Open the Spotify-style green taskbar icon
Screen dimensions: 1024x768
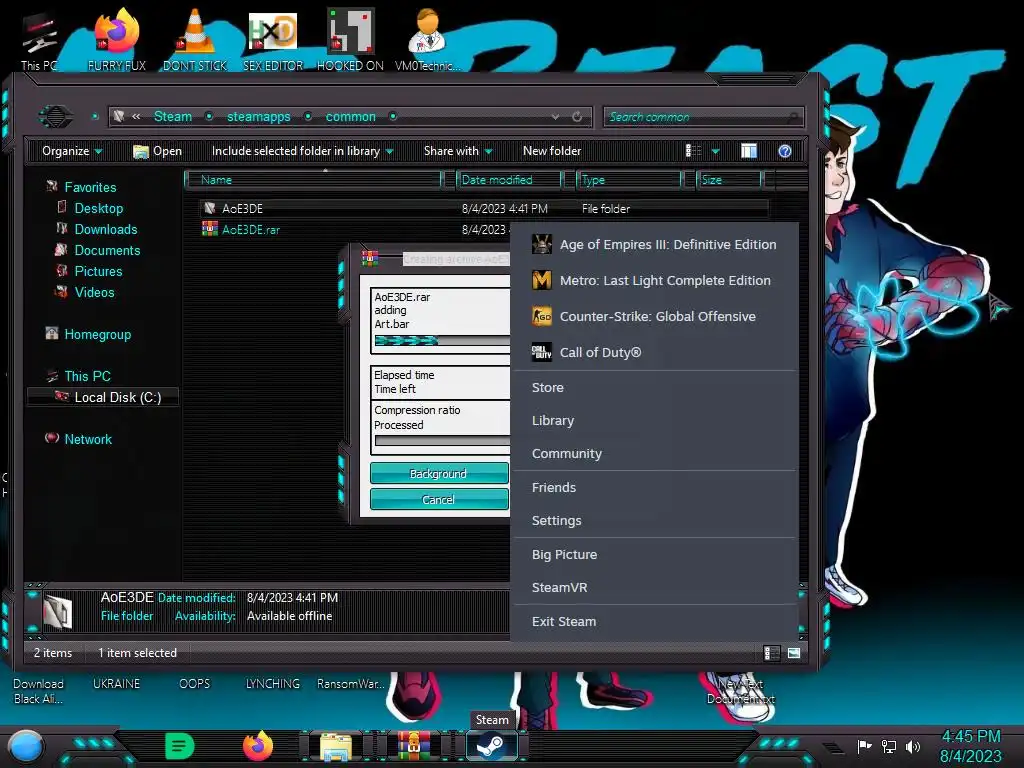pos(180,746)
